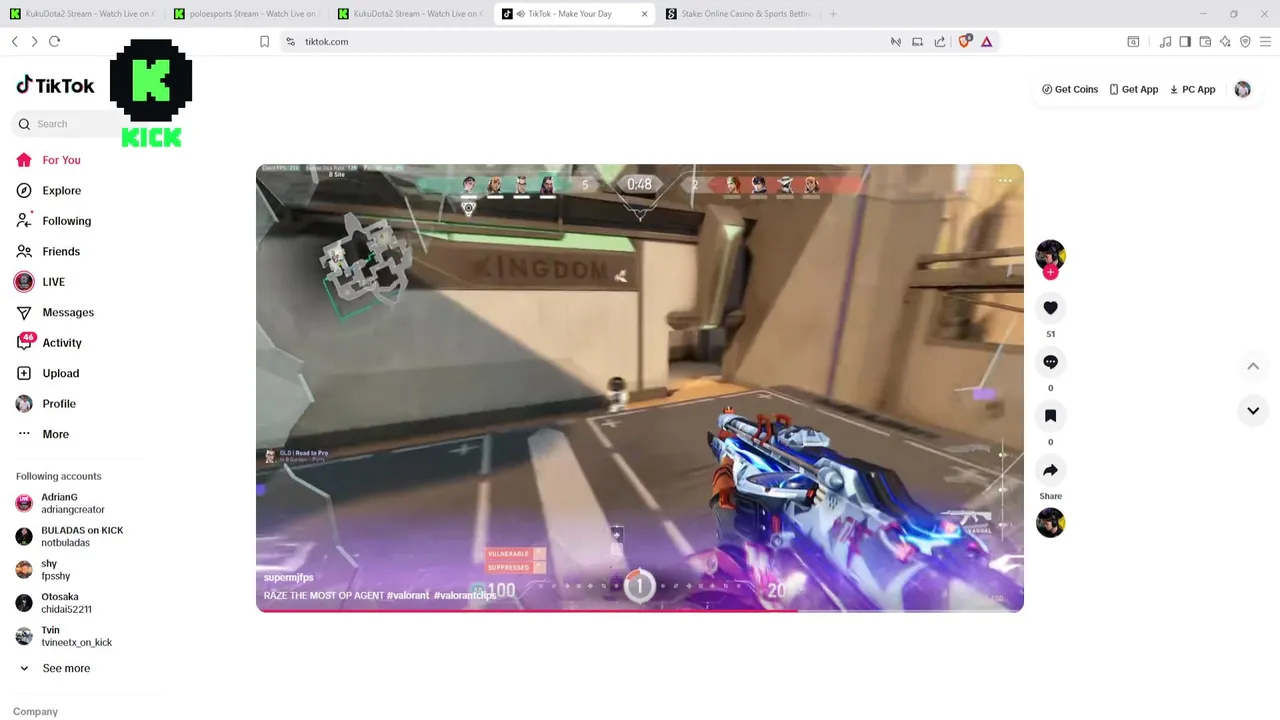The width and height of the screenshot is (1280, 720).
Task: Seek using the video progress bar
Action: click(x=640, y=610)
